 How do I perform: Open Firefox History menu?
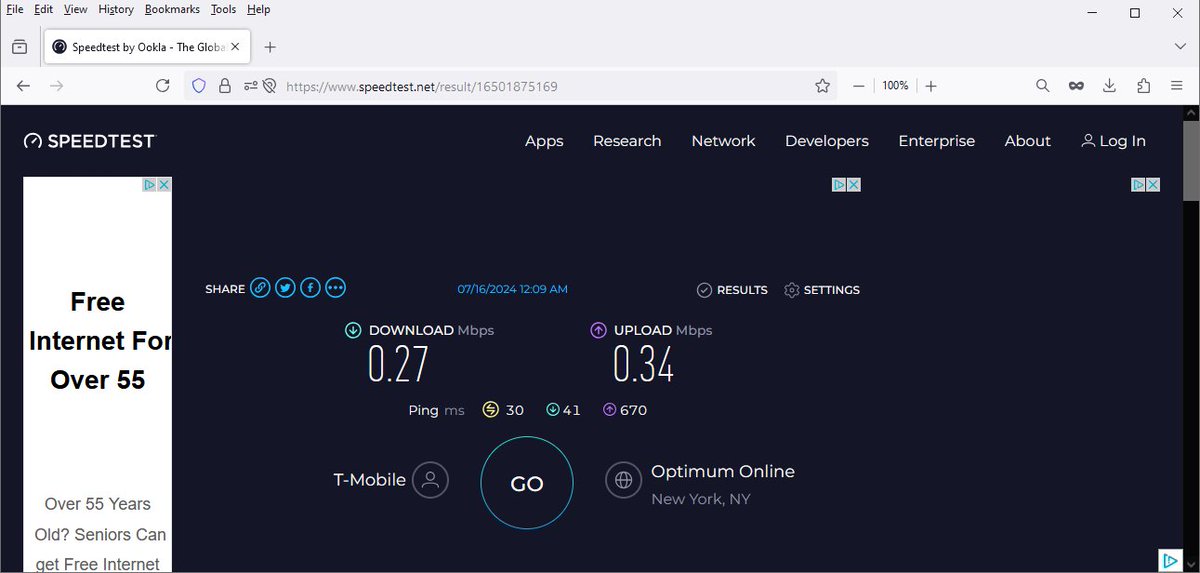coord(116,9)
